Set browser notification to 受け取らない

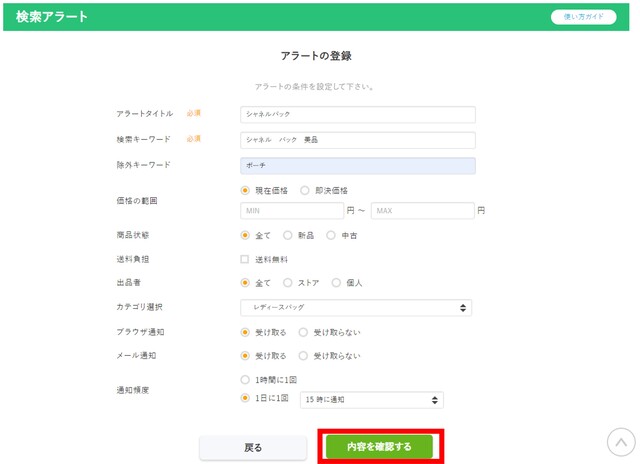(x=304, y=332)
